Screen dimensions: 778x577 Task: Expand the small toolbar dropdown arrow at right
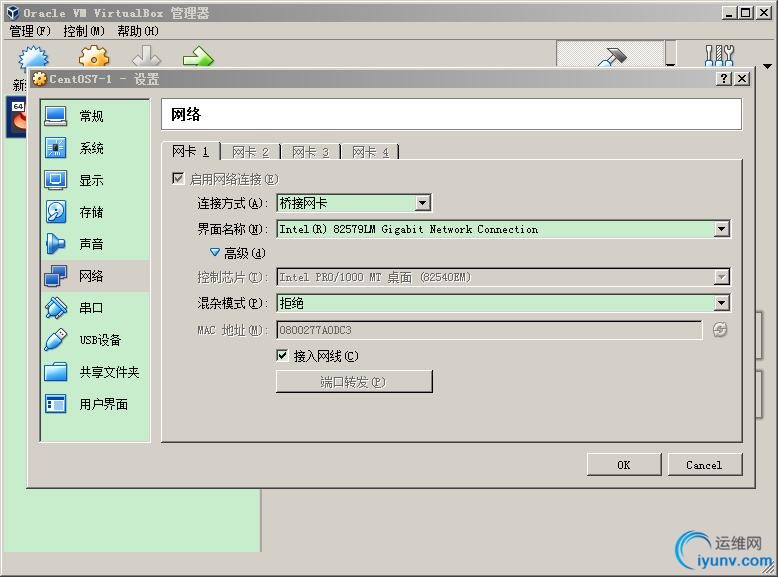coord(768,66)
